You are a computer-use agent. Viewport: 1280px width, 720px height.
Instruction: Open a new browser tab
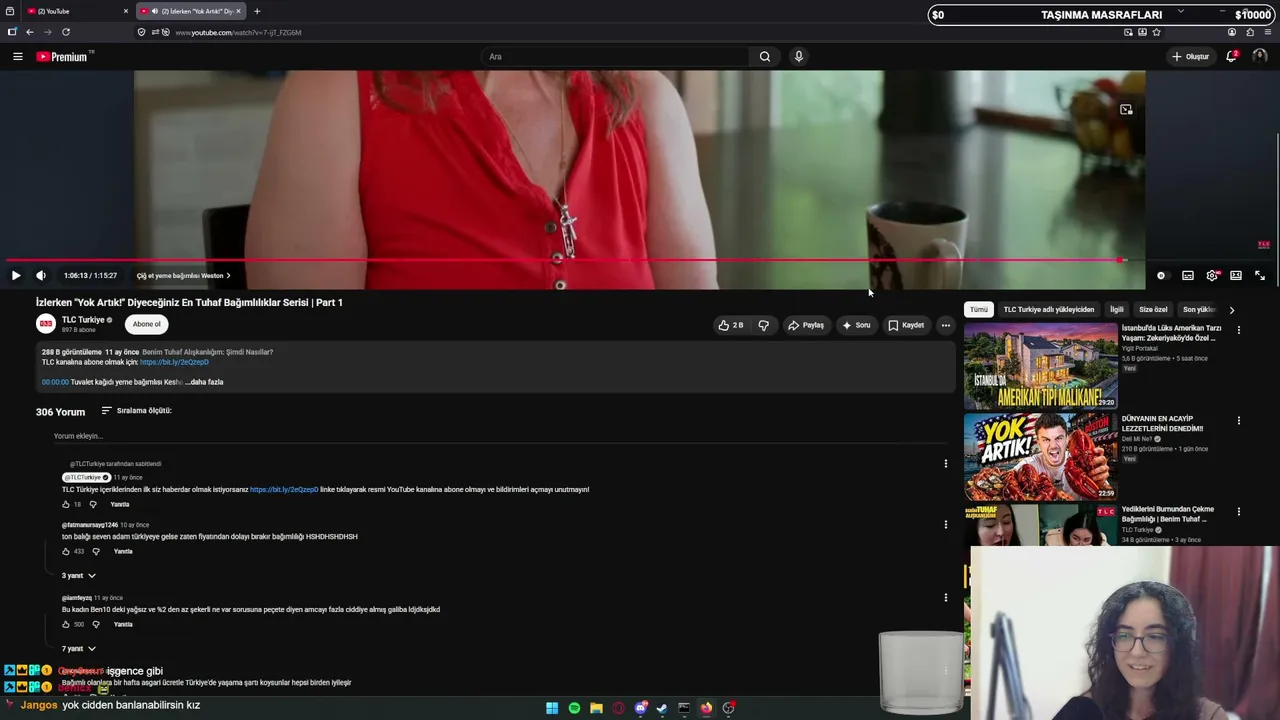click(x=257, y=11)
